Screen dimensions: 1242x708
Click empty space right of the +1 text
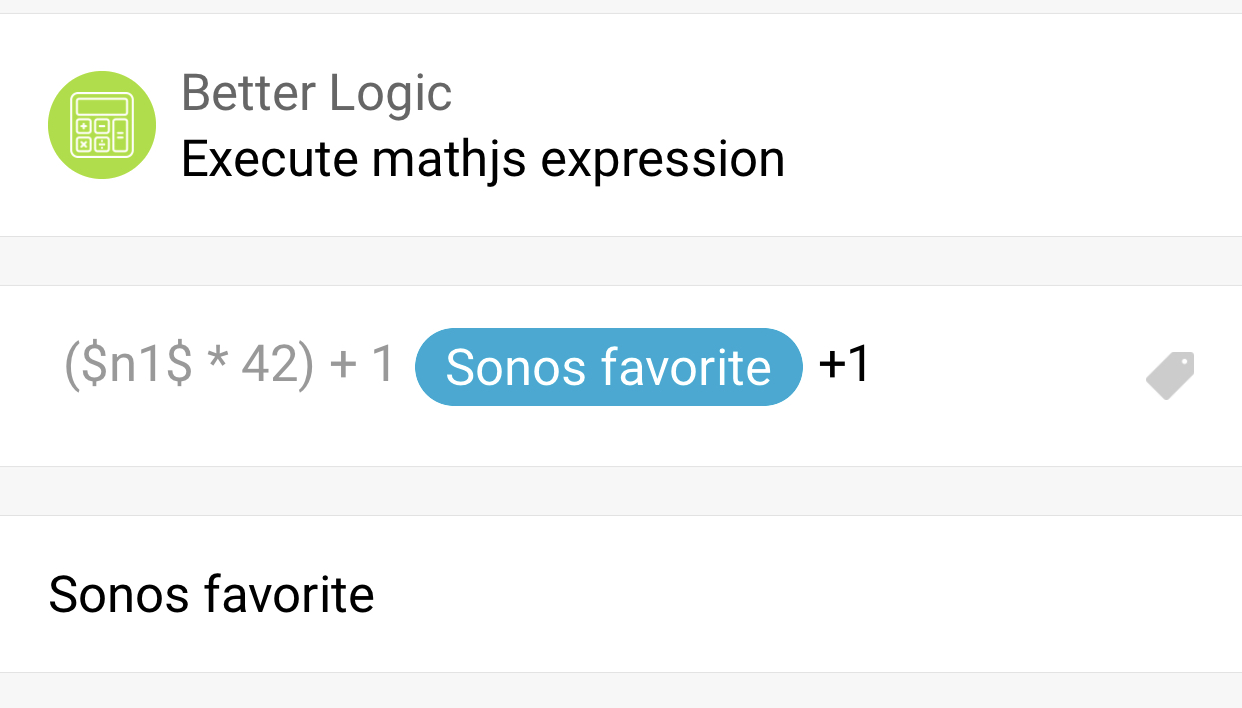coord(1000,366)
